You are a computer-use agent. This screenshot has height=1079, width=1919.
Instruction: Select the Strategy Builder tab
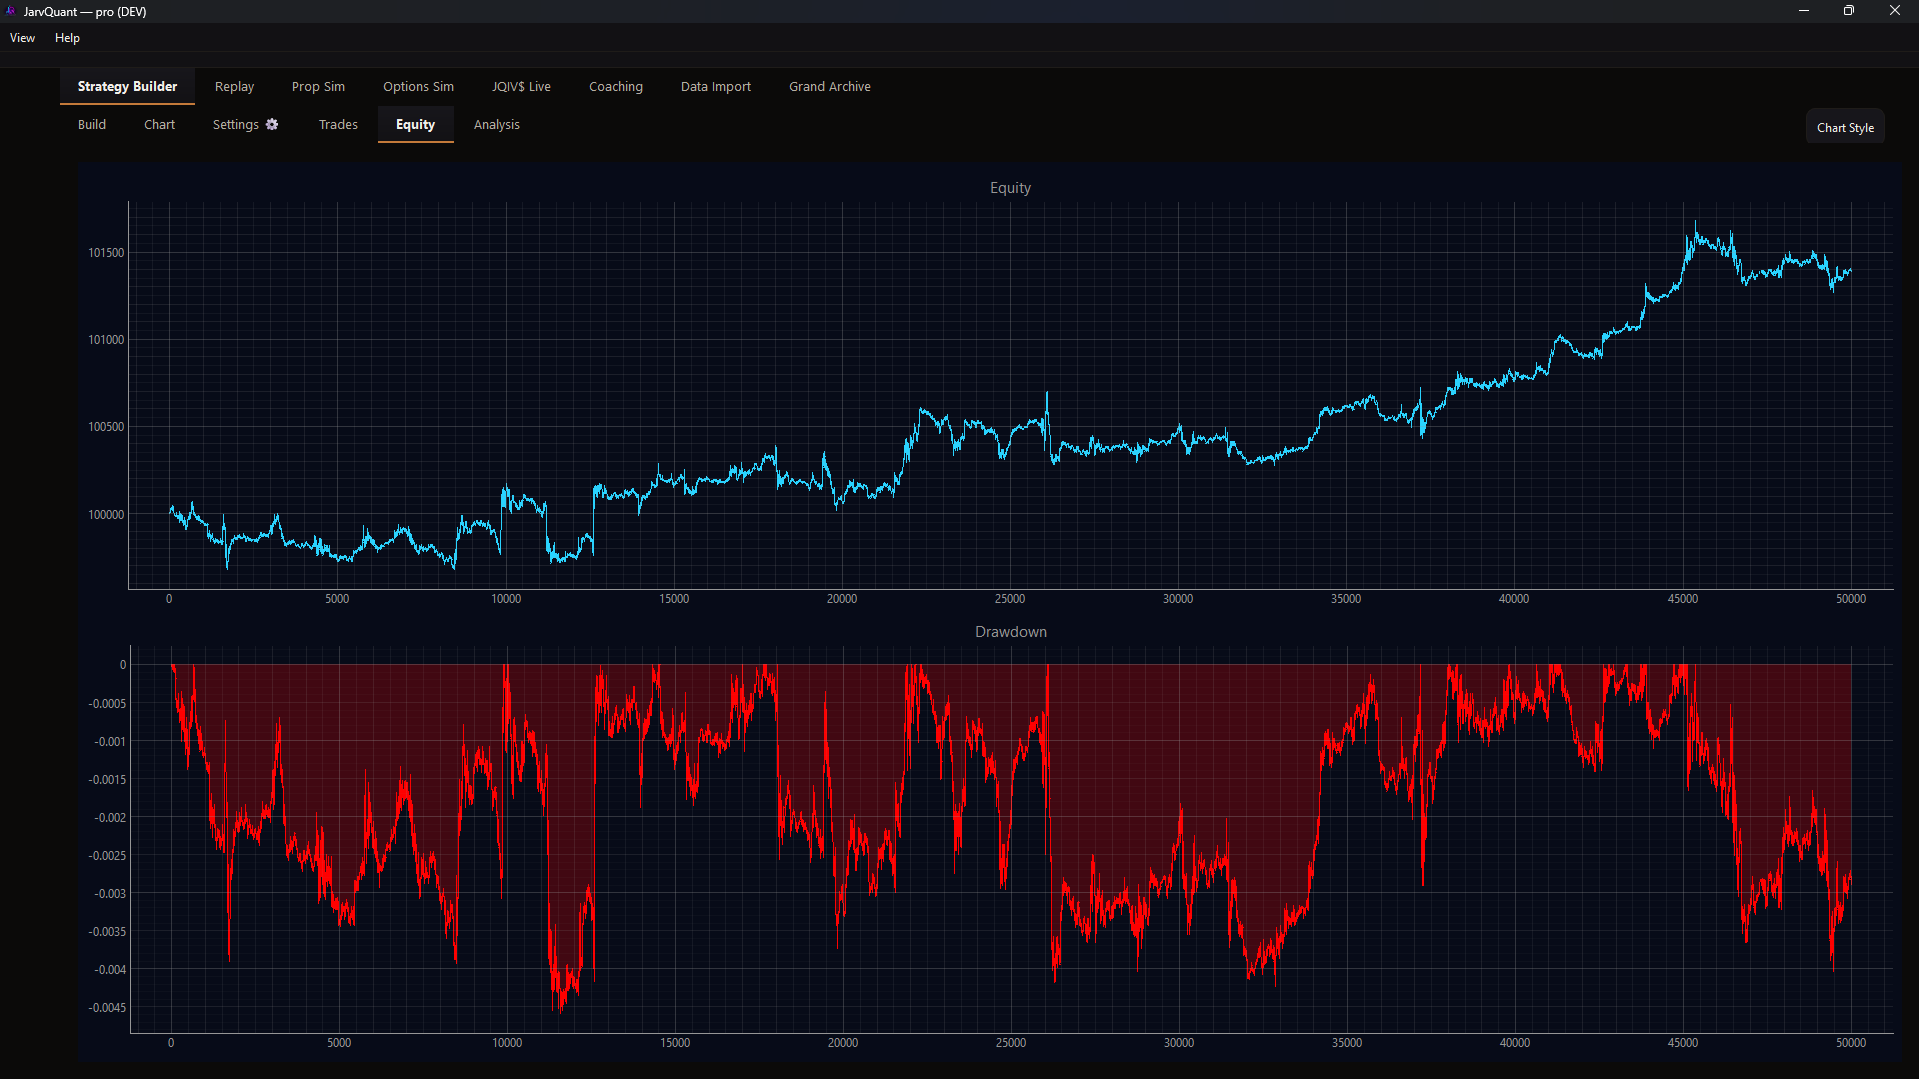(127, 86)
